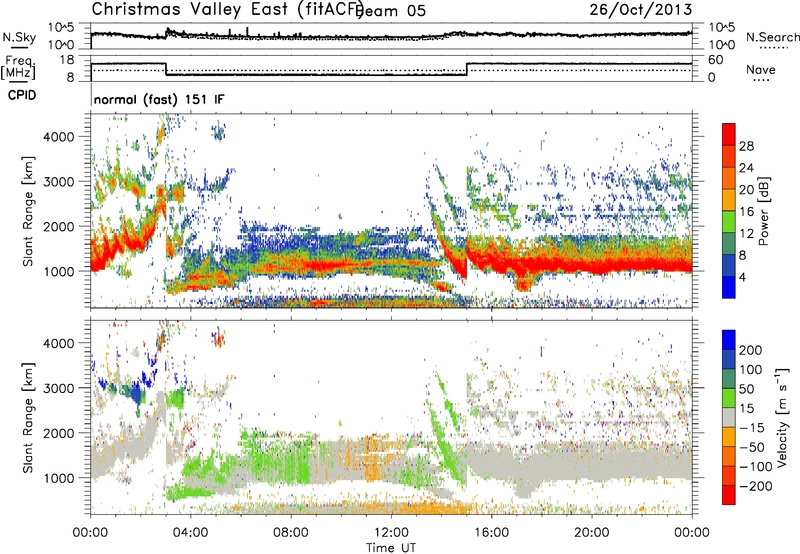The height and width of the screenshot is (554, 800).
Task: Click '3000' tick in velocity panel
Action: (x=59, y=388)
